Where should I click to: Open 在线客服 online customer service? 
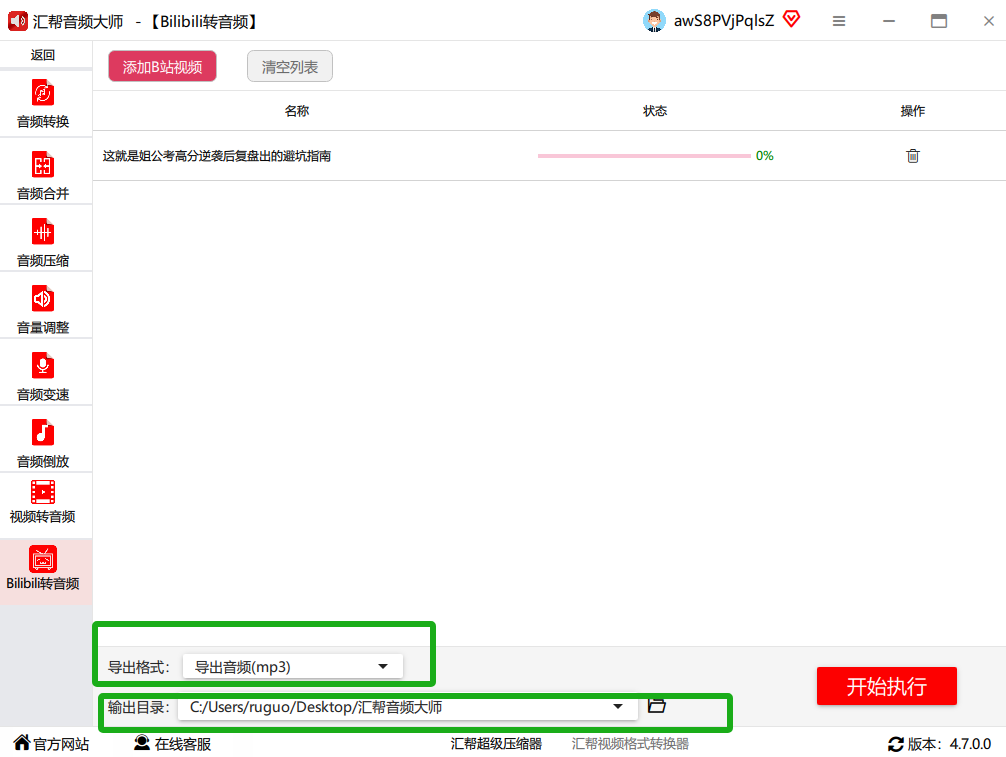[173, 744]
